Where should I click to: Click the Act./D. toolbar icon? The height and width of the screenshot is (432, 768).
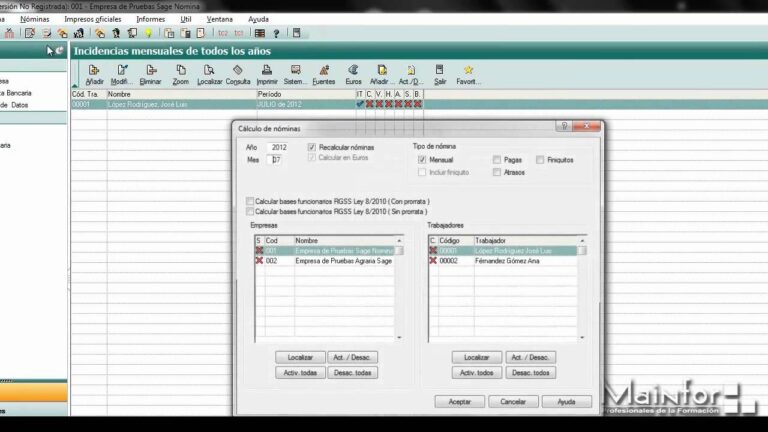click(410, 74)
